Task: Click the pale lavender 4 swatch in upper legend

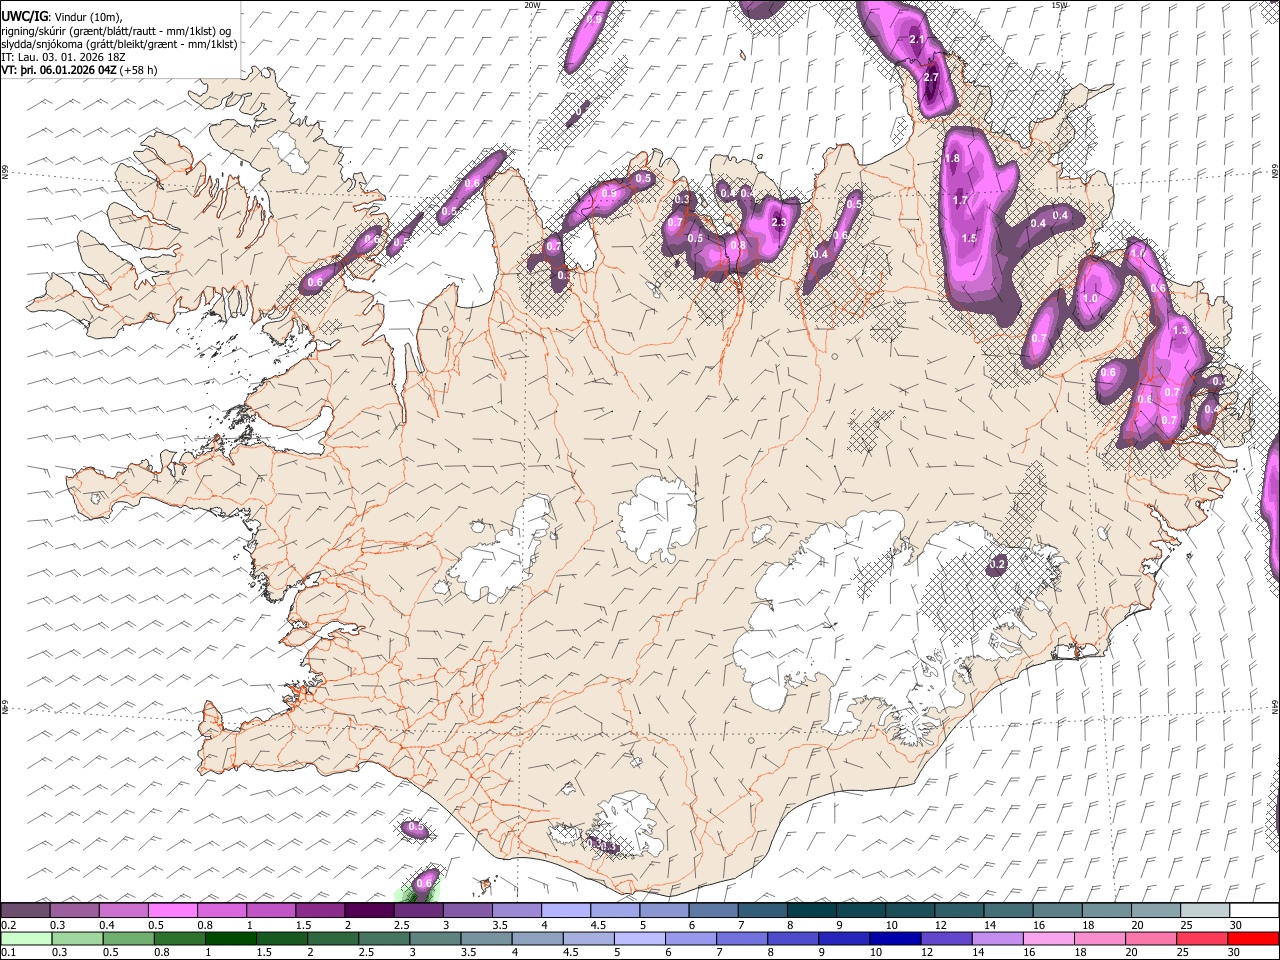Action: [x=565, y=910]
